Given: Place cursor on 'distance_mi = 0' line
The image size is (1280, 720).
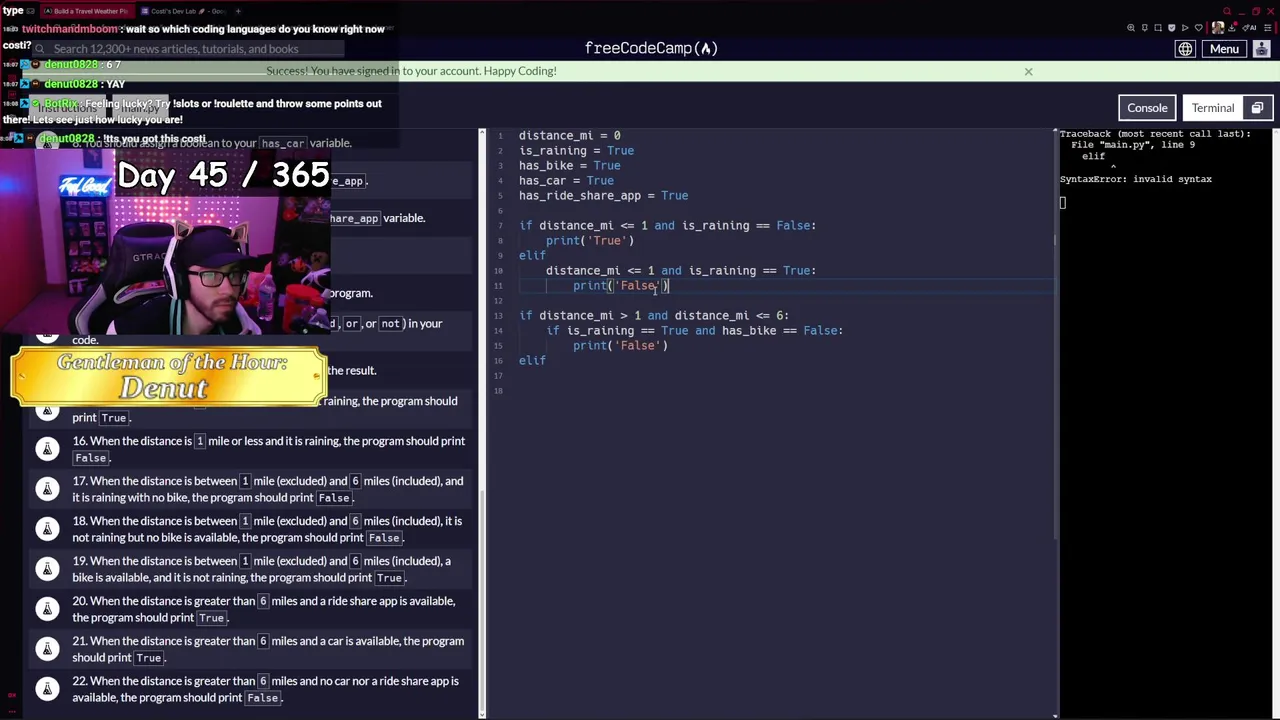Looking at the screenshot, I should pyautogui.click(x=569, y=135).
